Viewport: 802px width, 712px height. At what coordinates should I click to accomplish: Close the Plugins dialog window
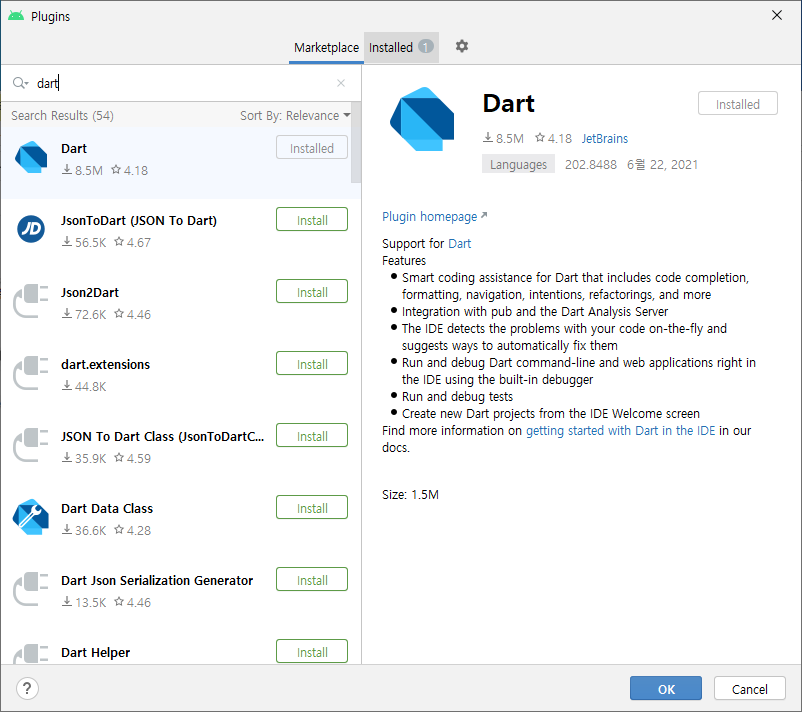coord(777,15)
